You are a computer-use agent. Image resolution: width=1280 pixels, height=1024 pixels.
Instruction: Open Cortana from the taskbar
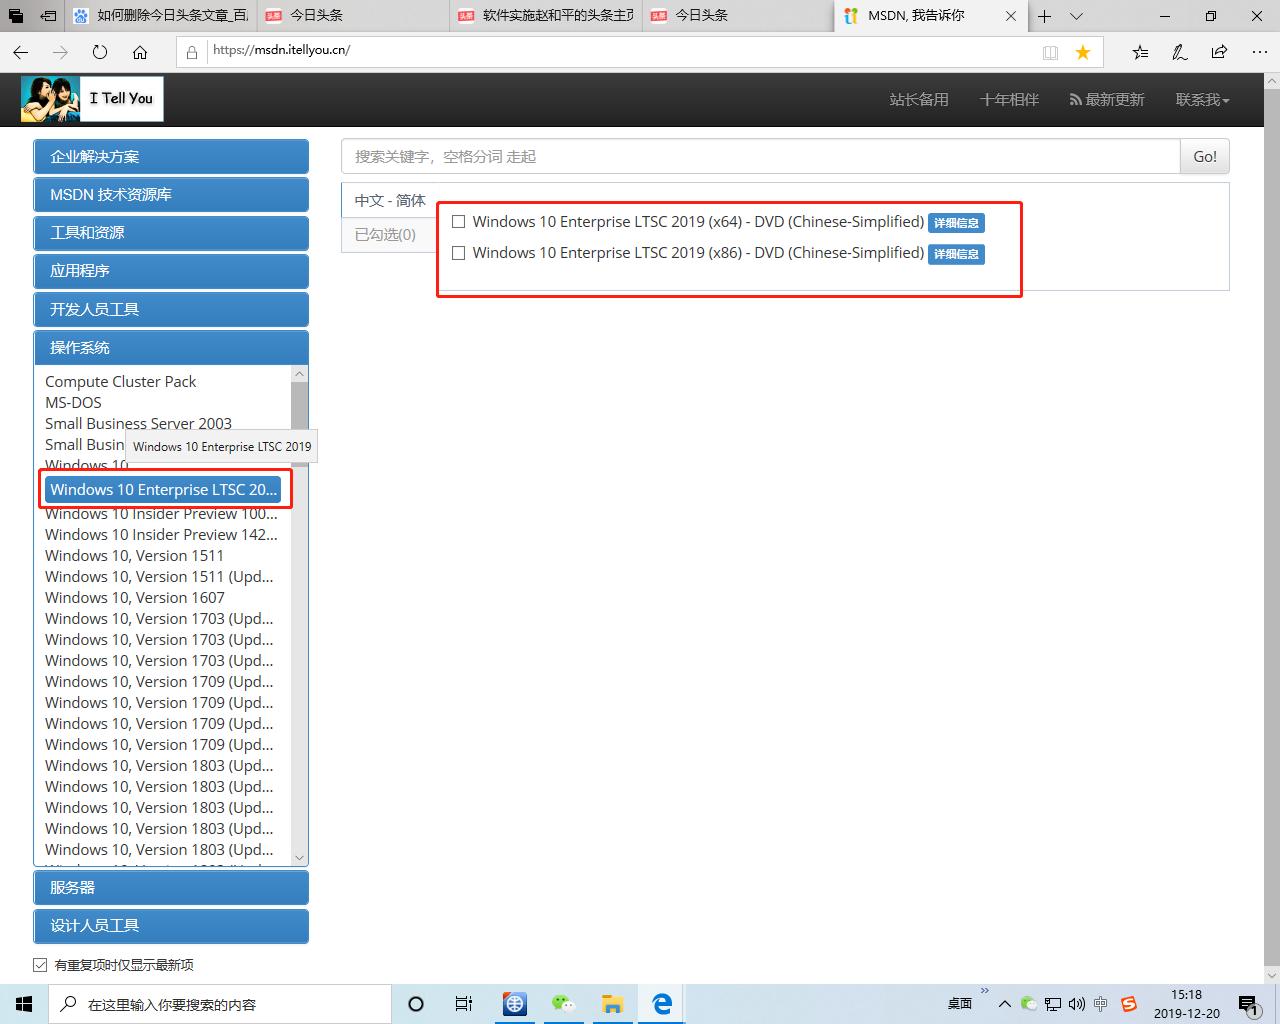pyautogui.click(x=416, y=1004)
